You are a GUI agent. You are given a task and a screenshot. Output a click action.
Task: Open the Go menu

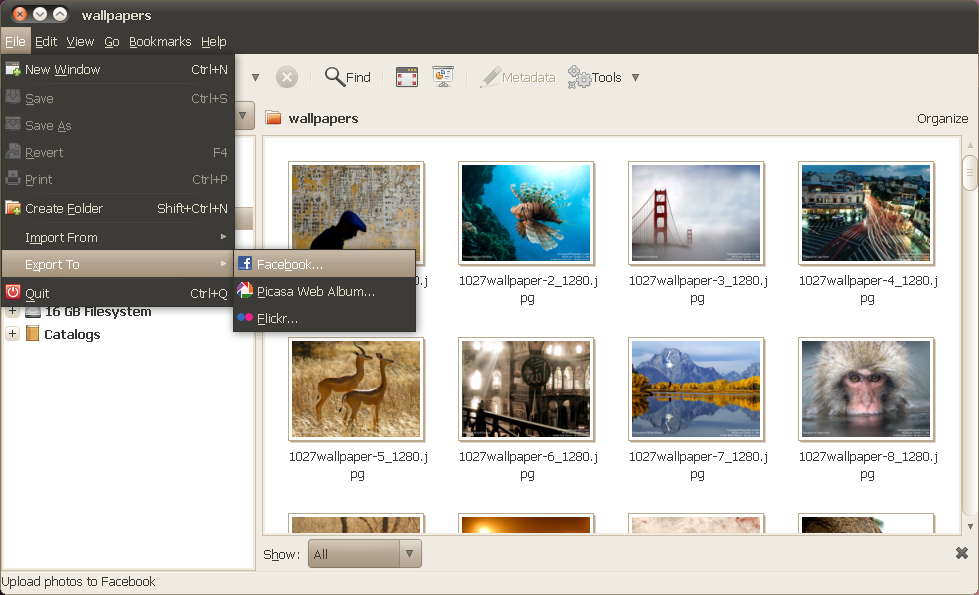[112, 42]
